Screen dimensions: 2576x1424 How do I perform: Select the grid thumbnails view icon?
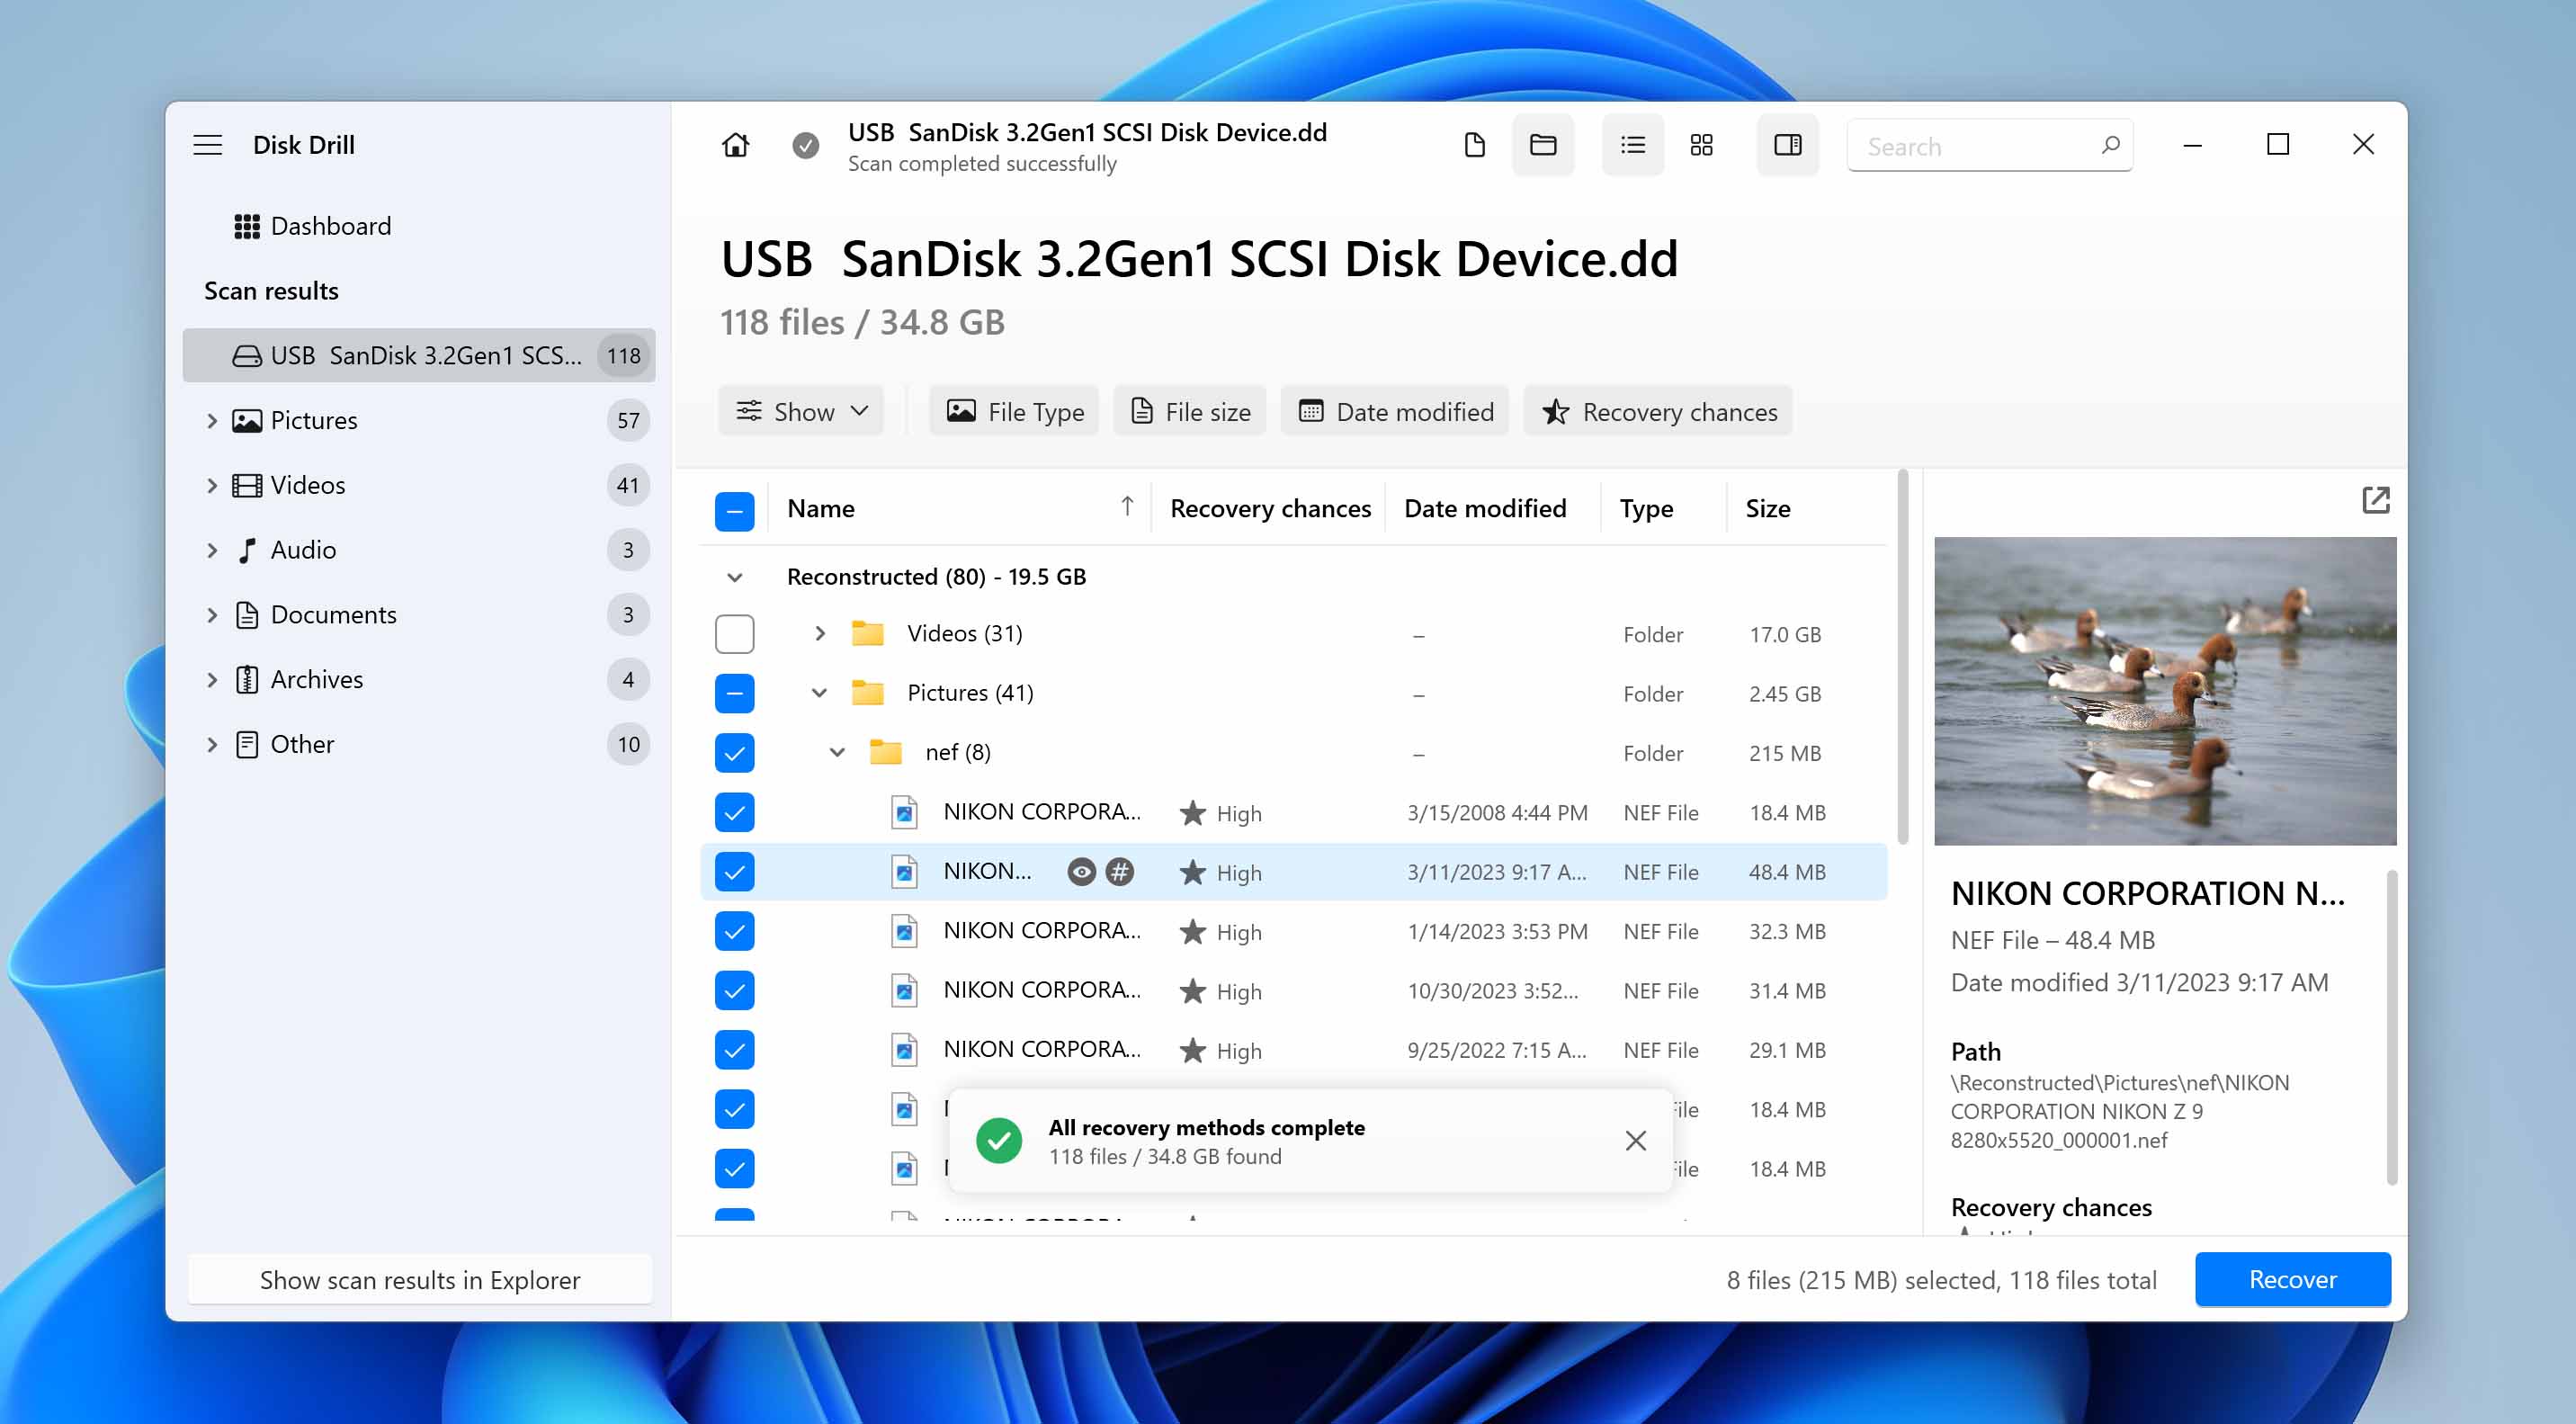1702,145
